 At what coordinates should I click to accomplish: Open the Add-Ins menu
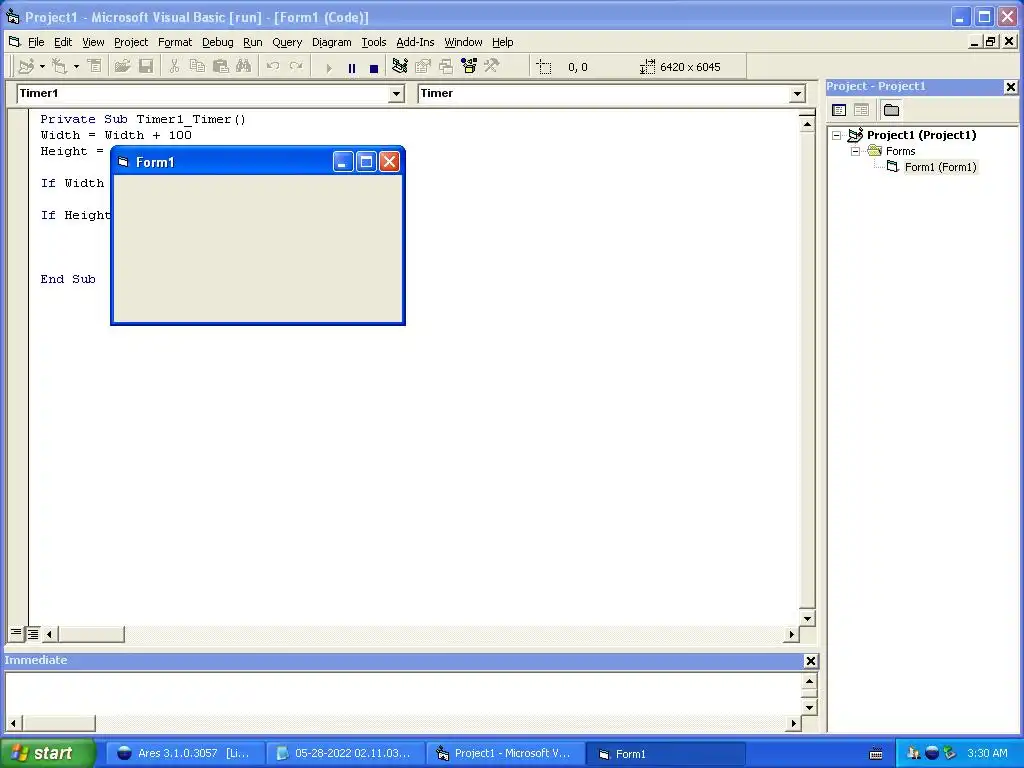tap(415, 42)
